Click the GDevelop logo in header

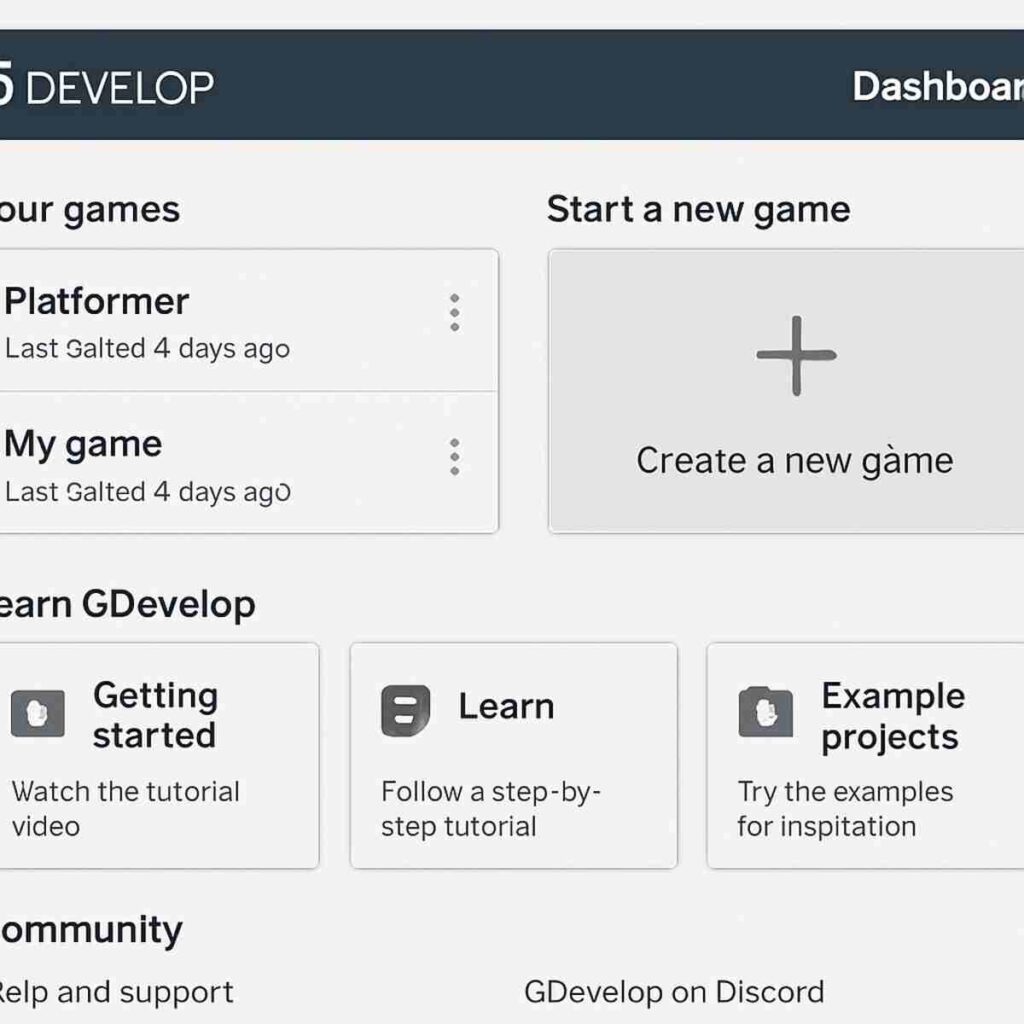(x=106, y=87)
